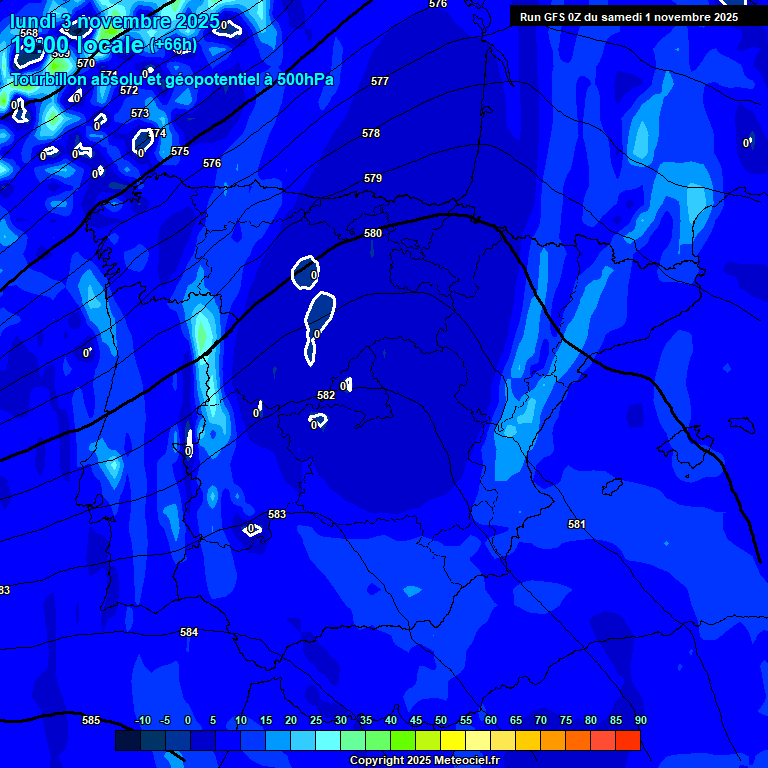The width and height of the screenshot is (768, 768).
Task: Click the 580 geopotential contour label
Action: (x=373, y=233)
